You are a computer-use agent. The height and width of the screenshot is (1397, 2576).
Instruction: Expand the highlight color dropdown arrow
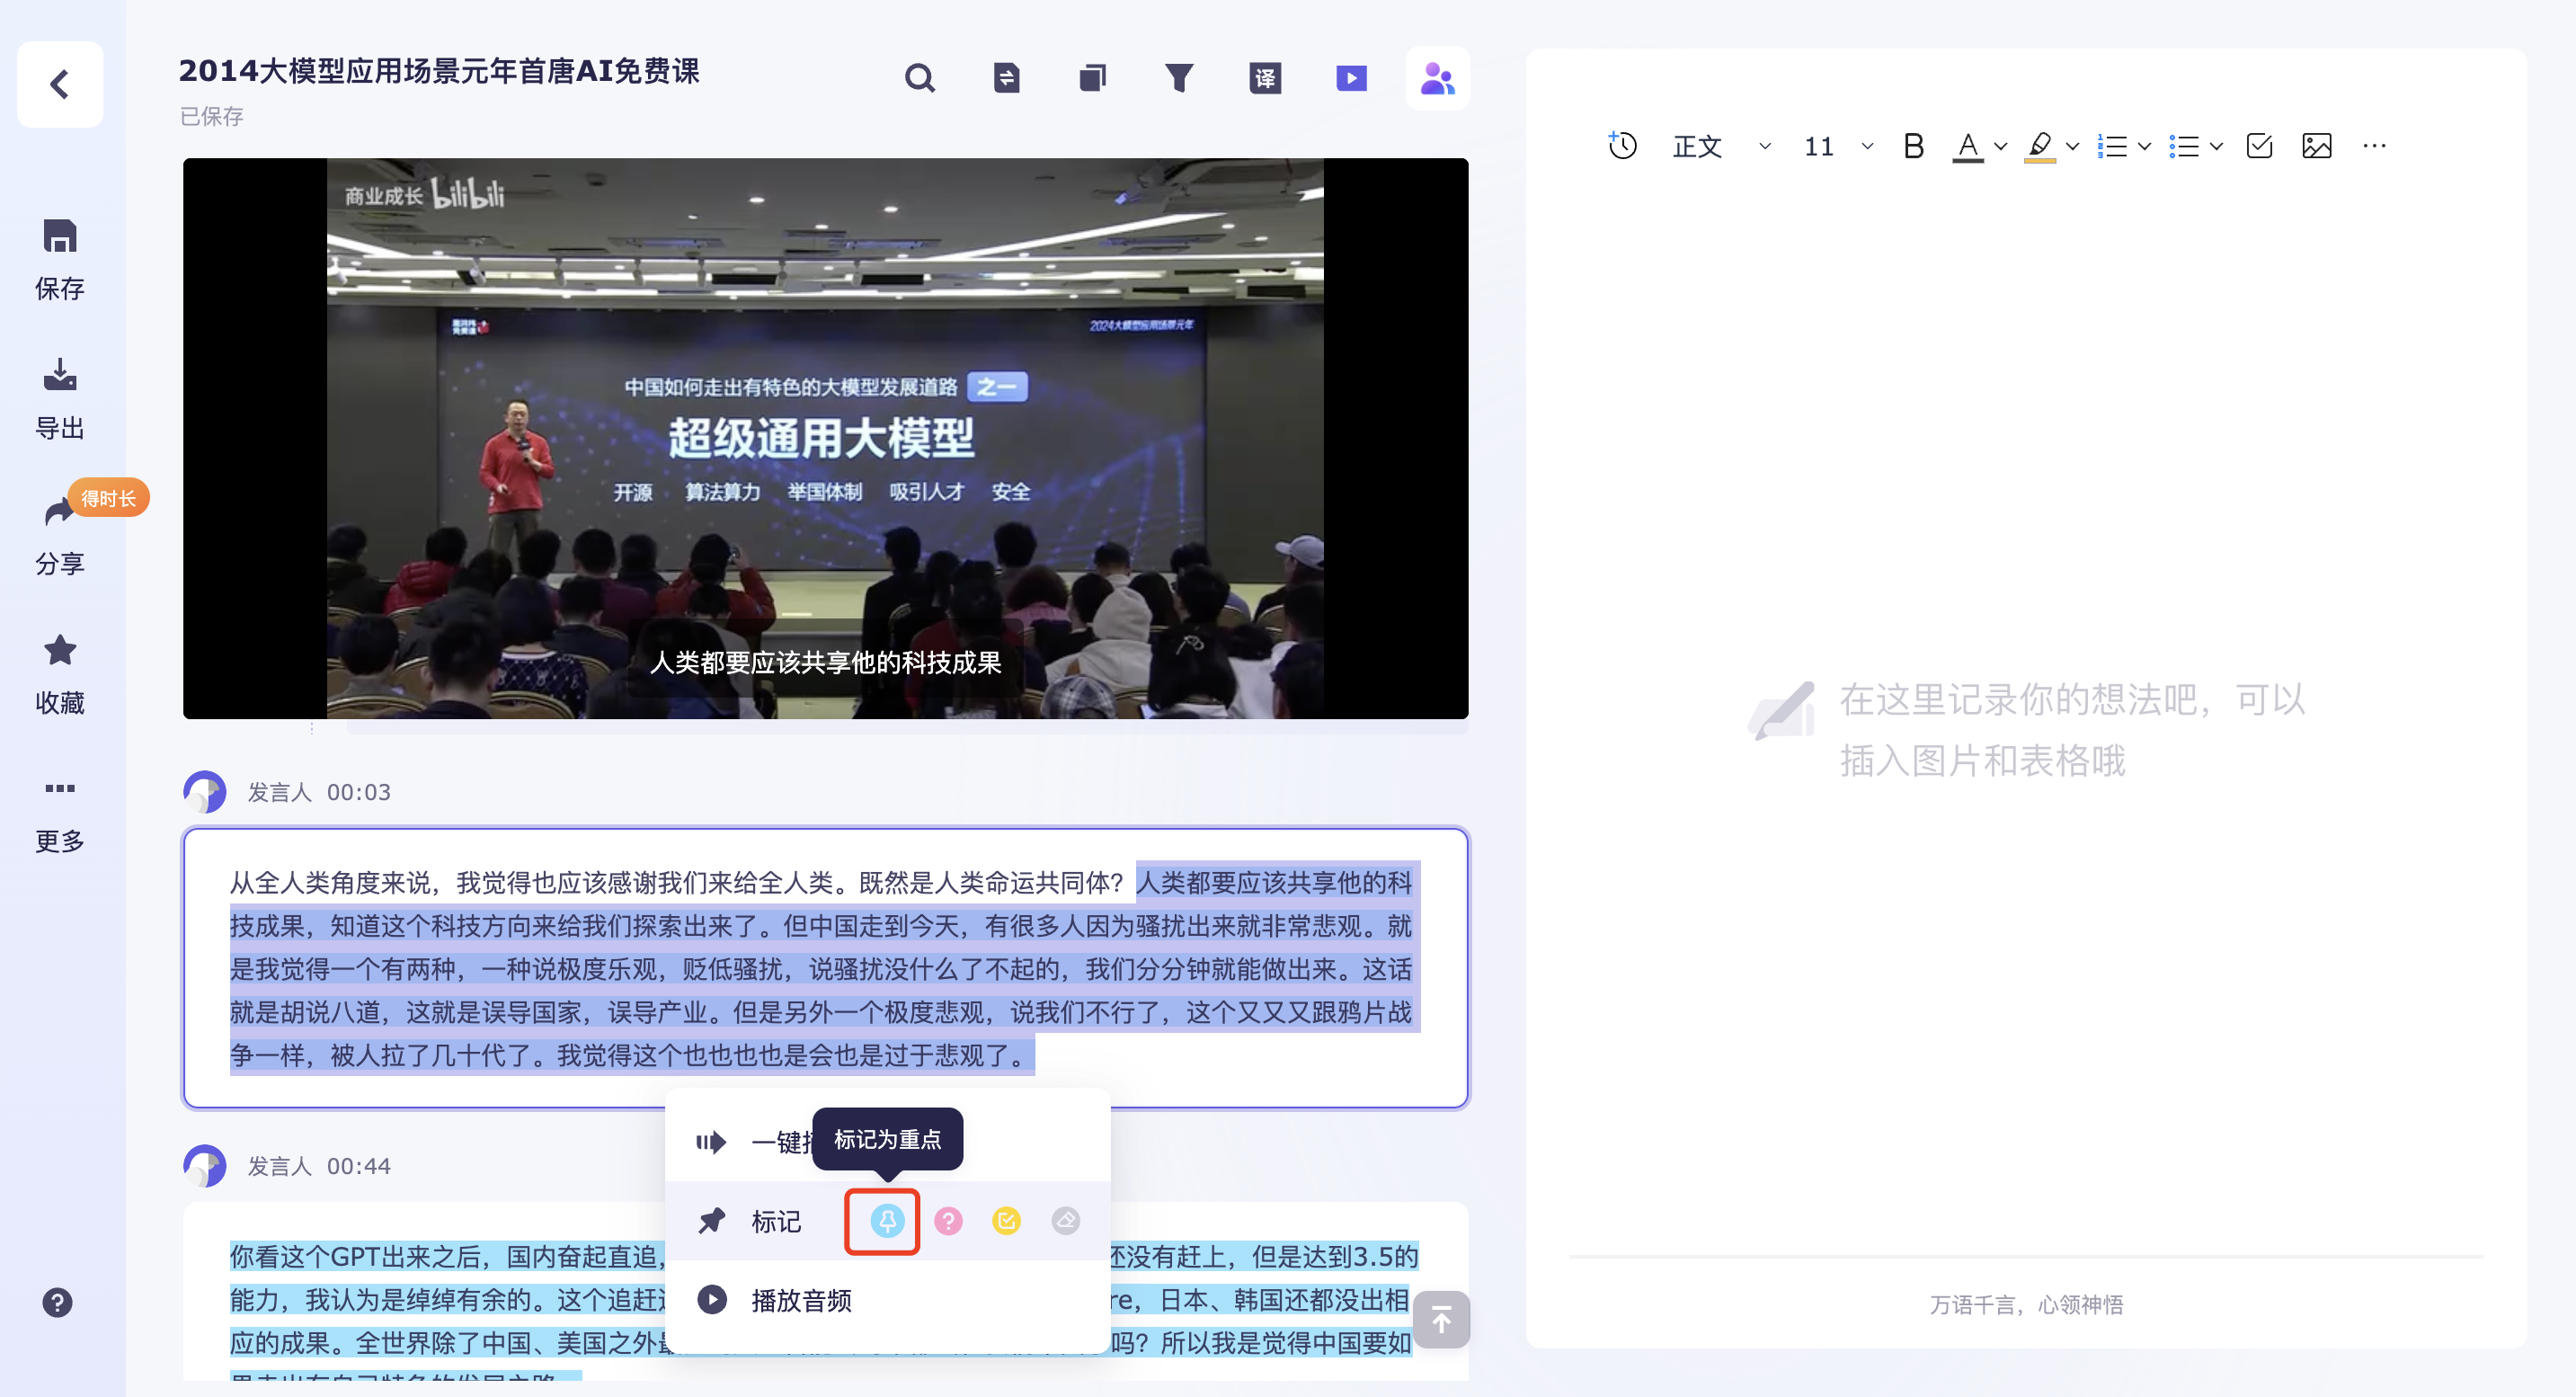(x=2072, y=147)
